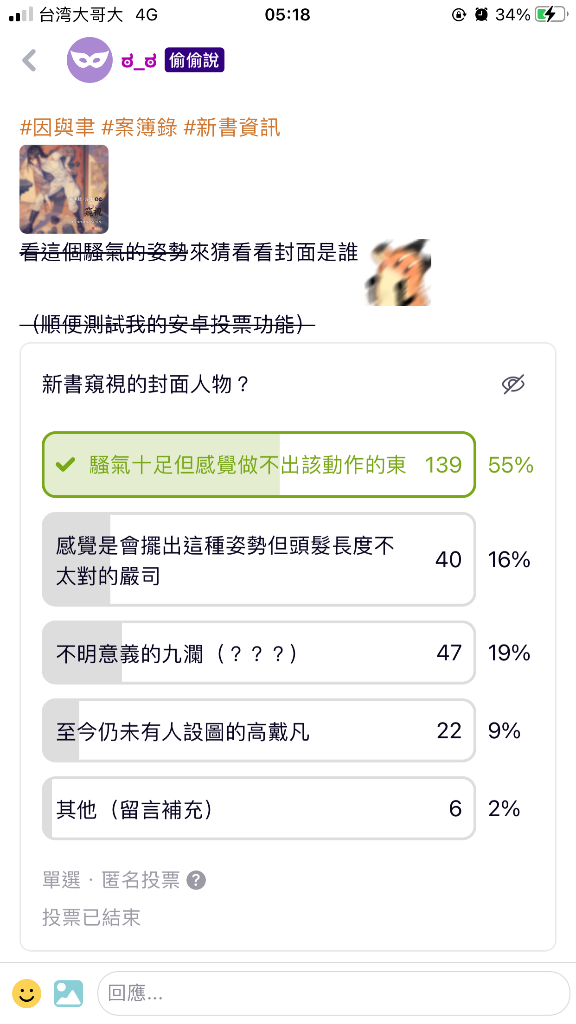Tap the question mark help icon

[x=196, y=880]
